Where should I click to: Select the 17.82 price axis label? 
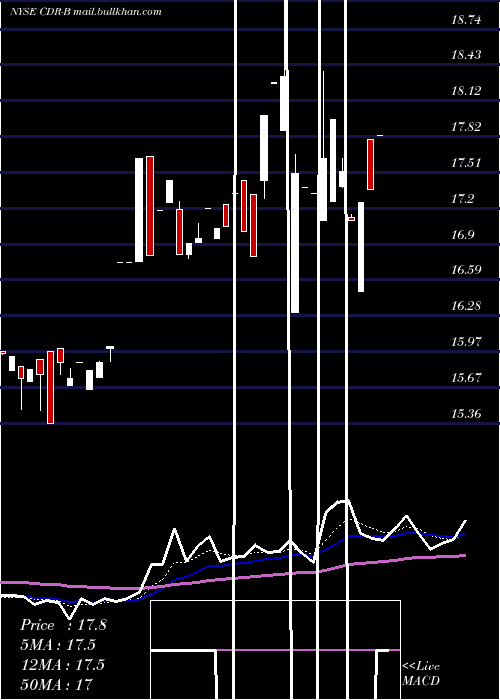tap(466, 127)
